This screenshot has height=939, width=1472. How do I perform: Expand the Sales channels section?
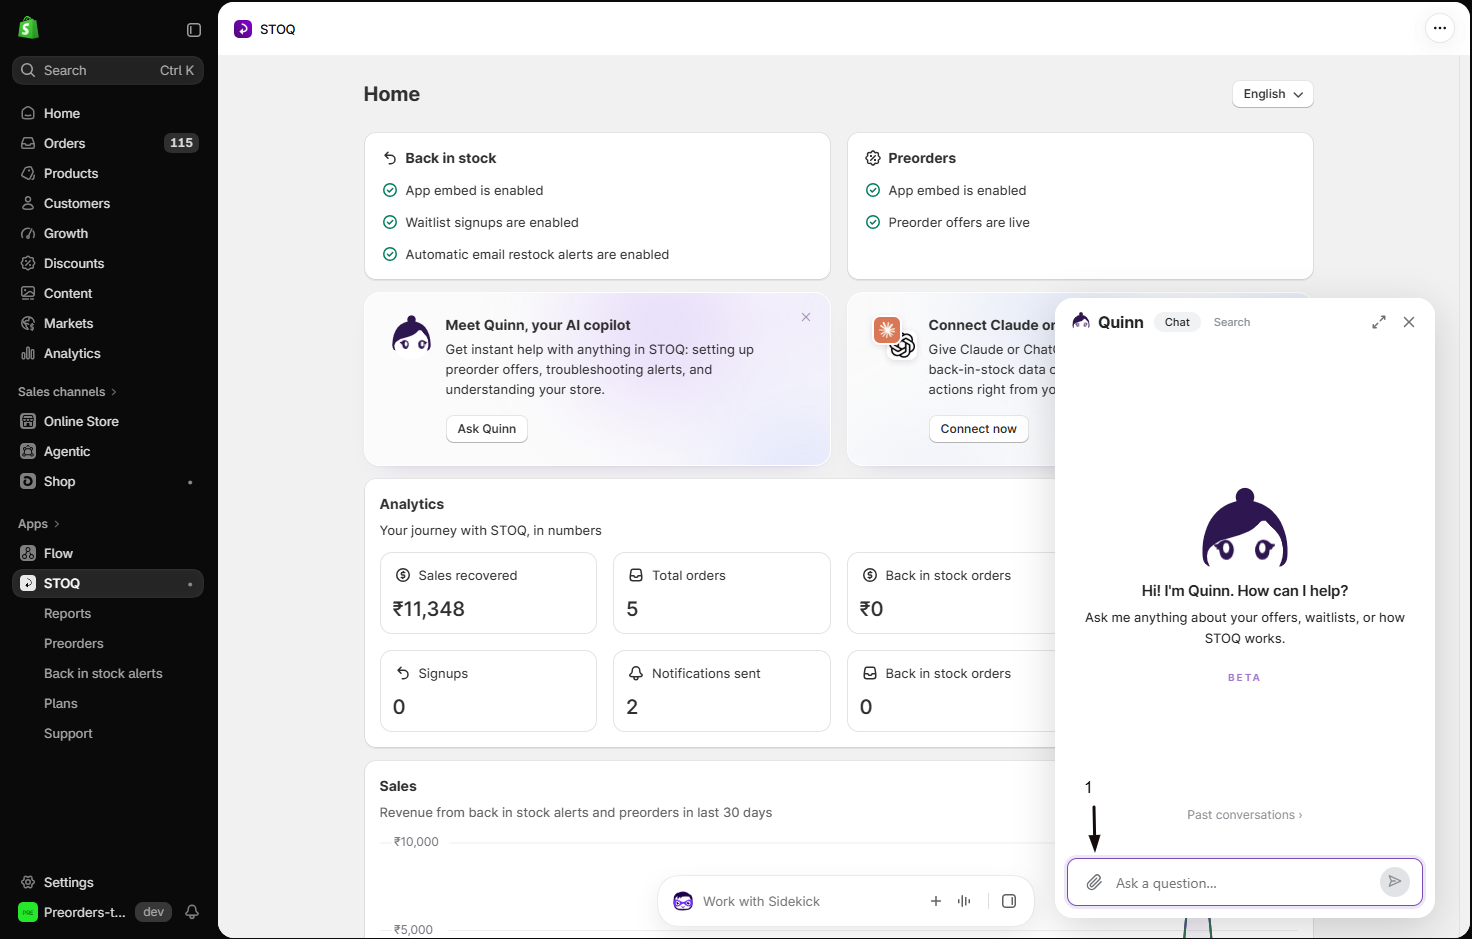(x=67, y=392)
